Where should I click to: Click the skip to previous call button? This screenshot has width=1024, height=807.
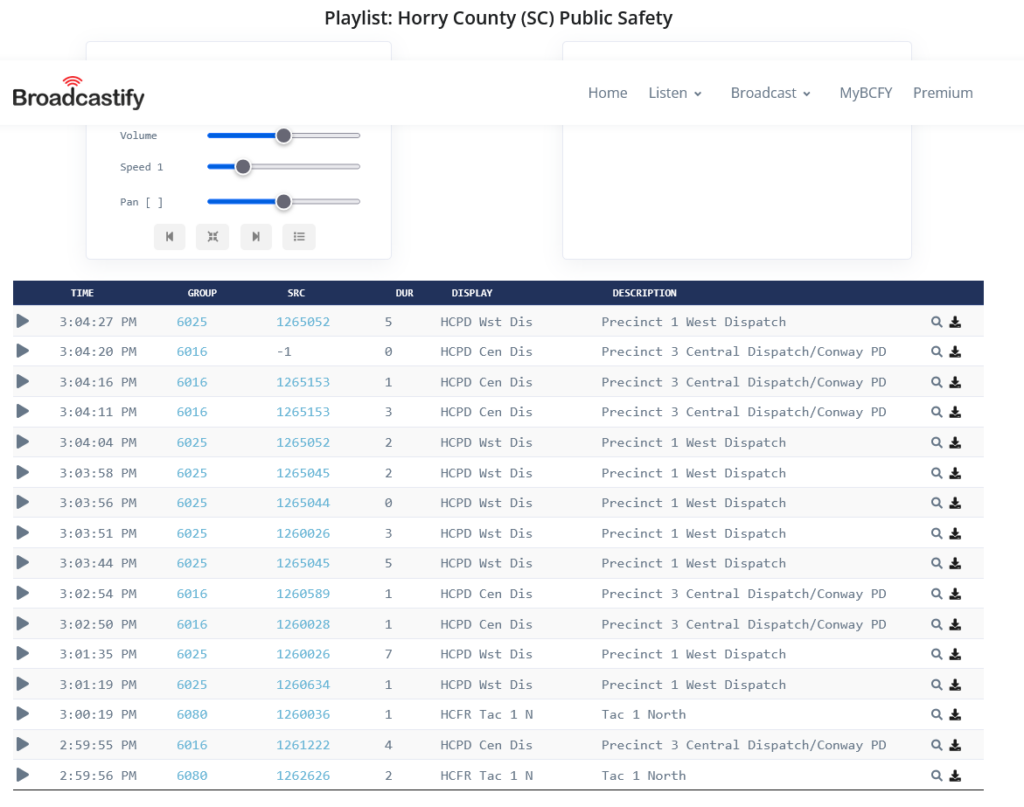[169, 237]
